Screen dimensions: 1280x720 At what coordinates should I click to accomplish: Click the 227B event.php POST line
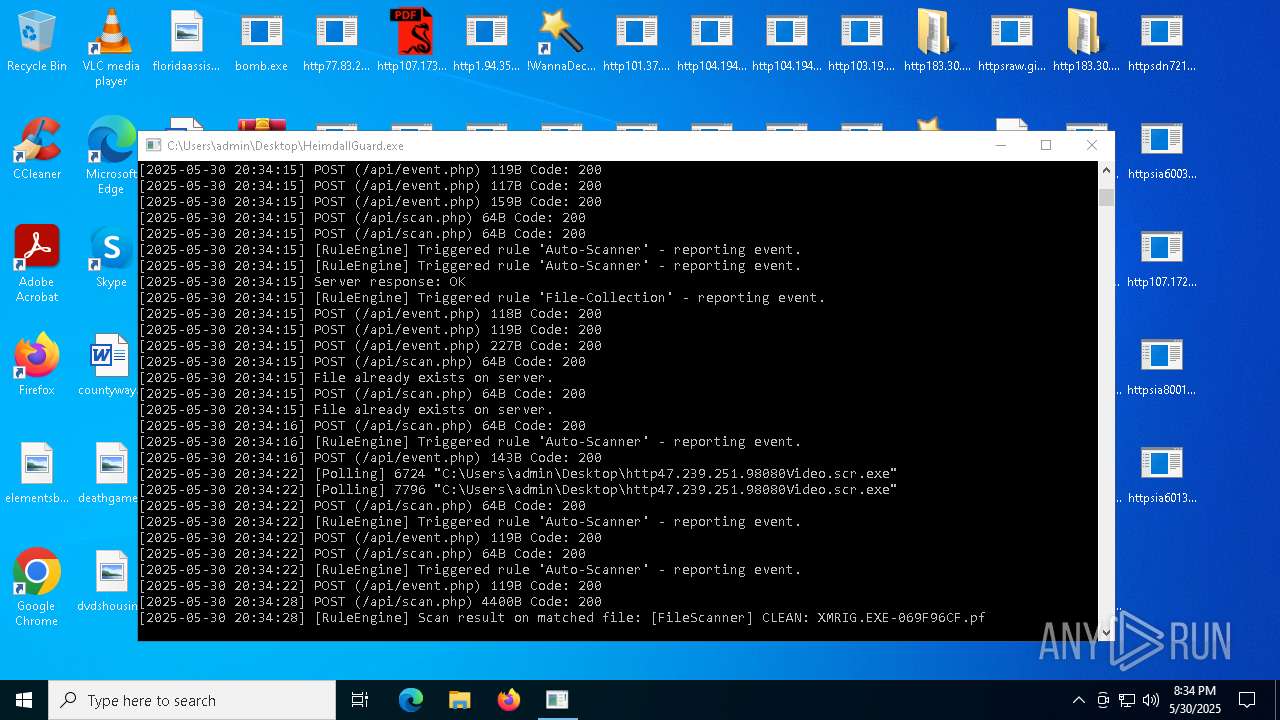[370, 346]
